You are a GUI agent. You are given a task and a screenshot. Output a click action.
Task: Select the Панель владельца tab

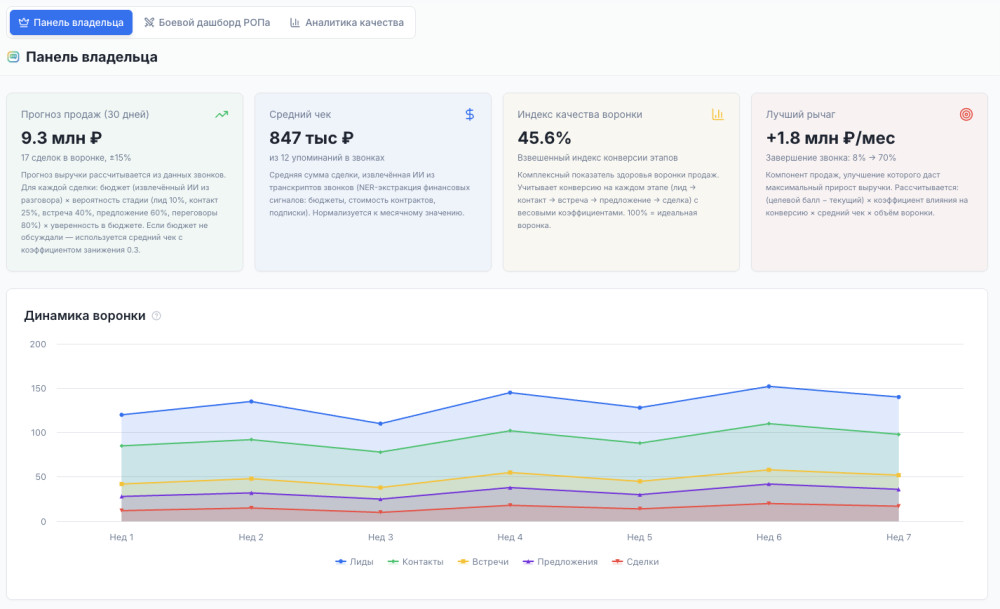point(71,22)
